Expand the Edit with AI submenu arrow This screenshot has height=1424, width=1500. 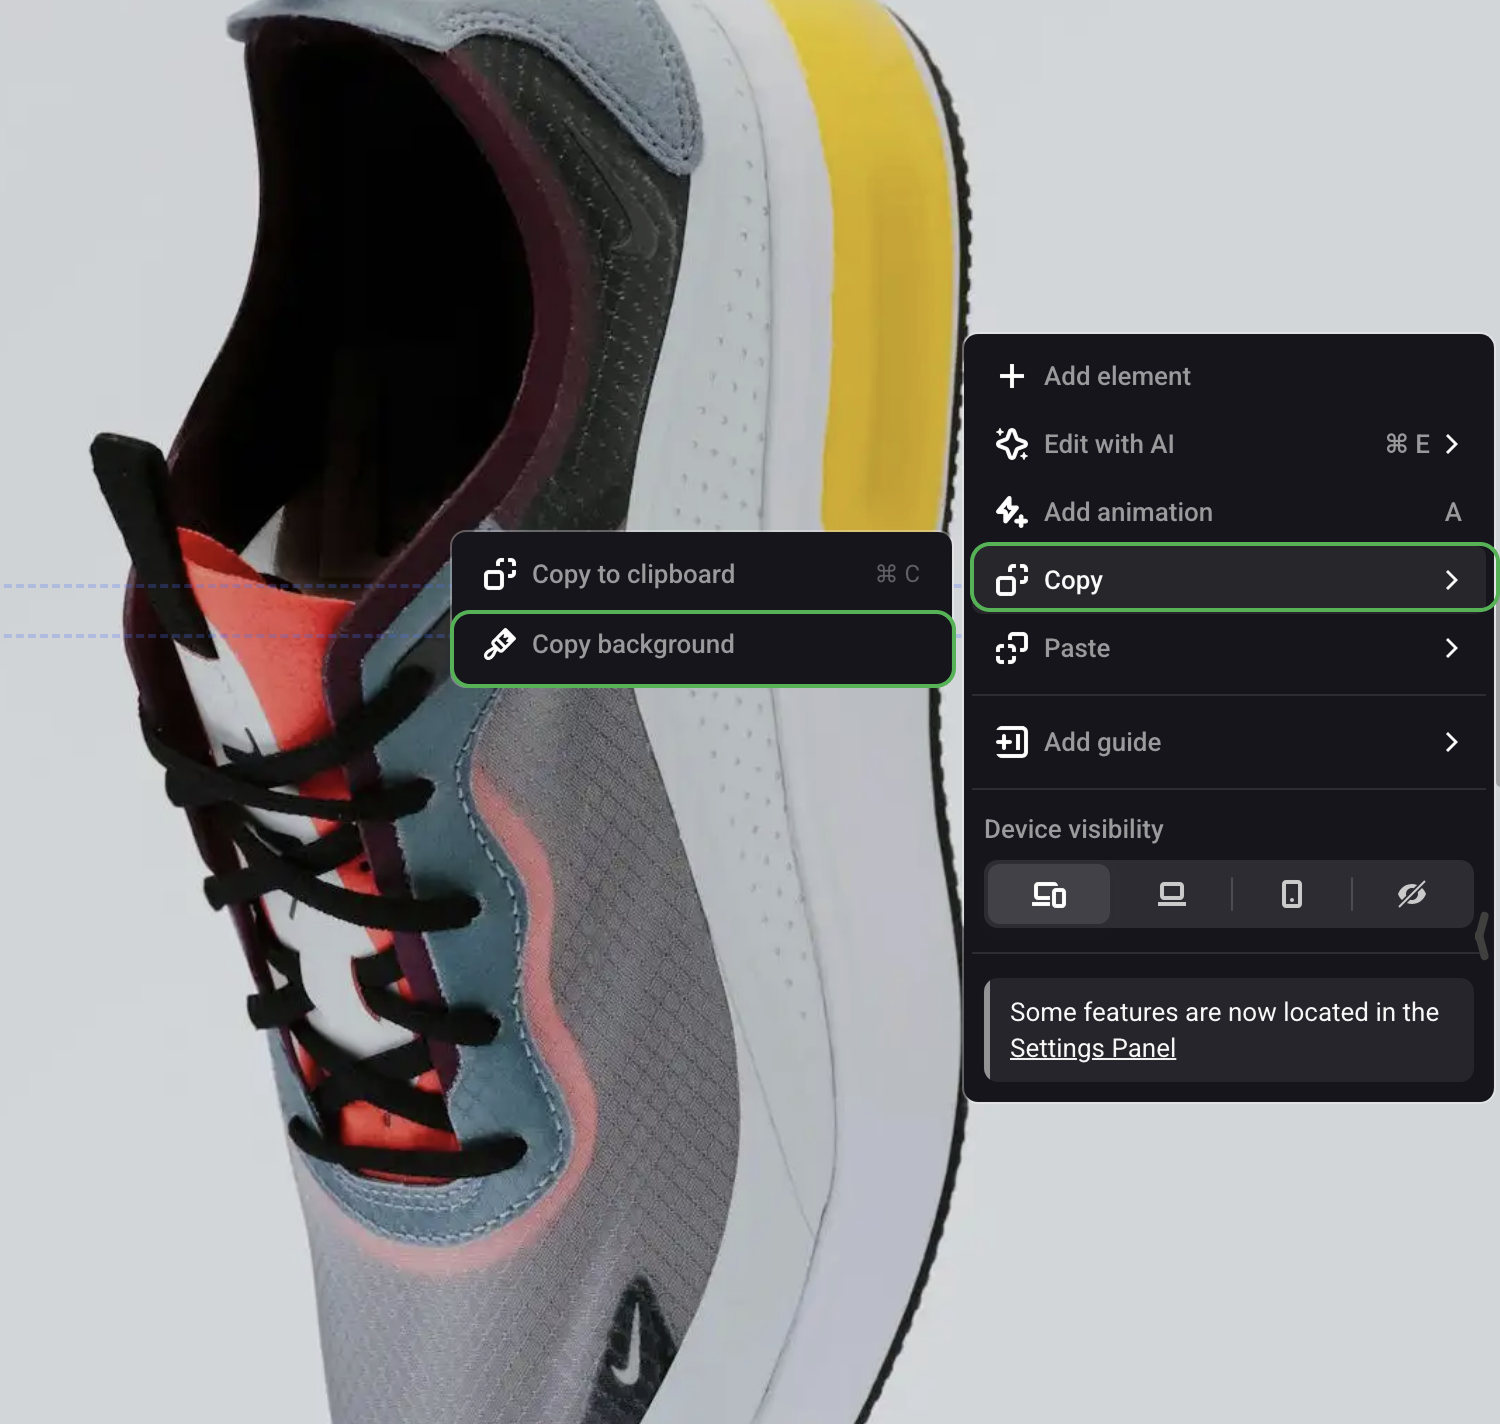(1452, 444)
